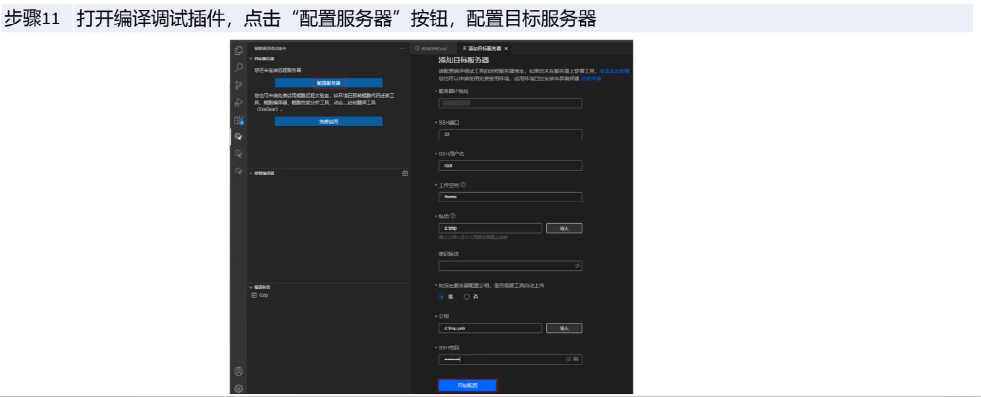Click the 配置服务器 button

(x=328, y=83)
